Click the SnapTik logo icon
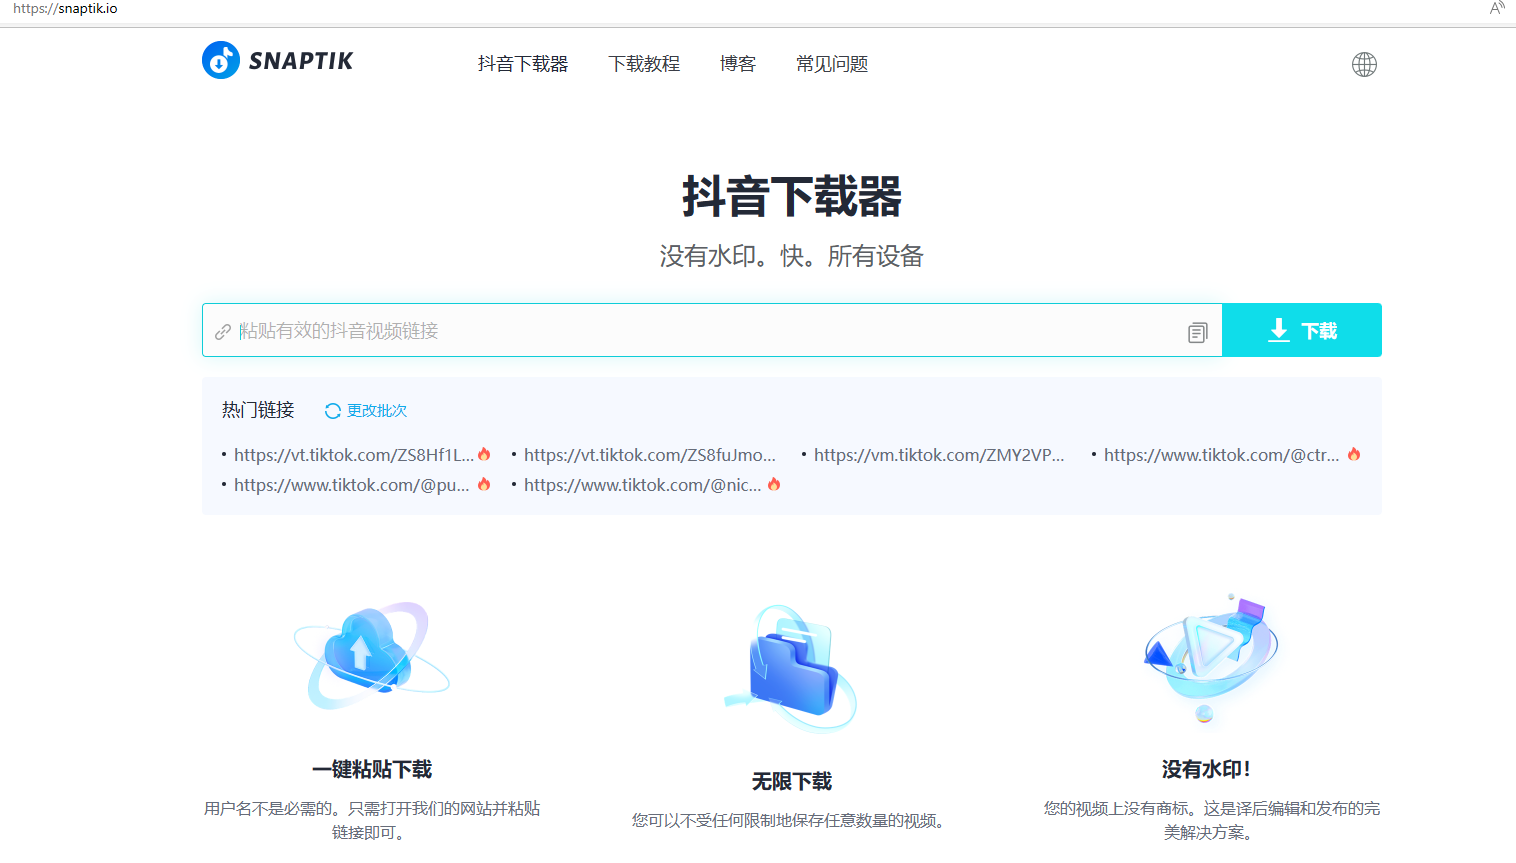 coord(221,60)
